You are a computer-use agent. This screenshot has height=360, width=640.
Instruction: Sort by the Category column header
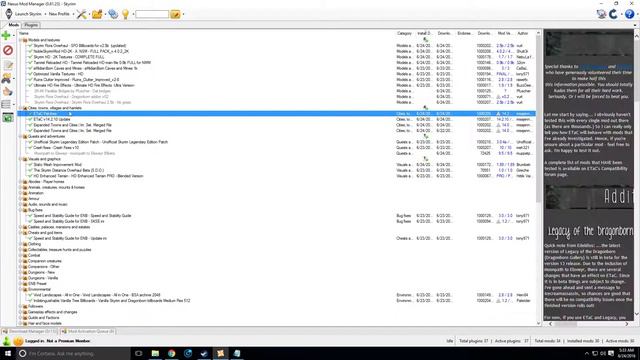pyautogui.click(x=404, y=33)
